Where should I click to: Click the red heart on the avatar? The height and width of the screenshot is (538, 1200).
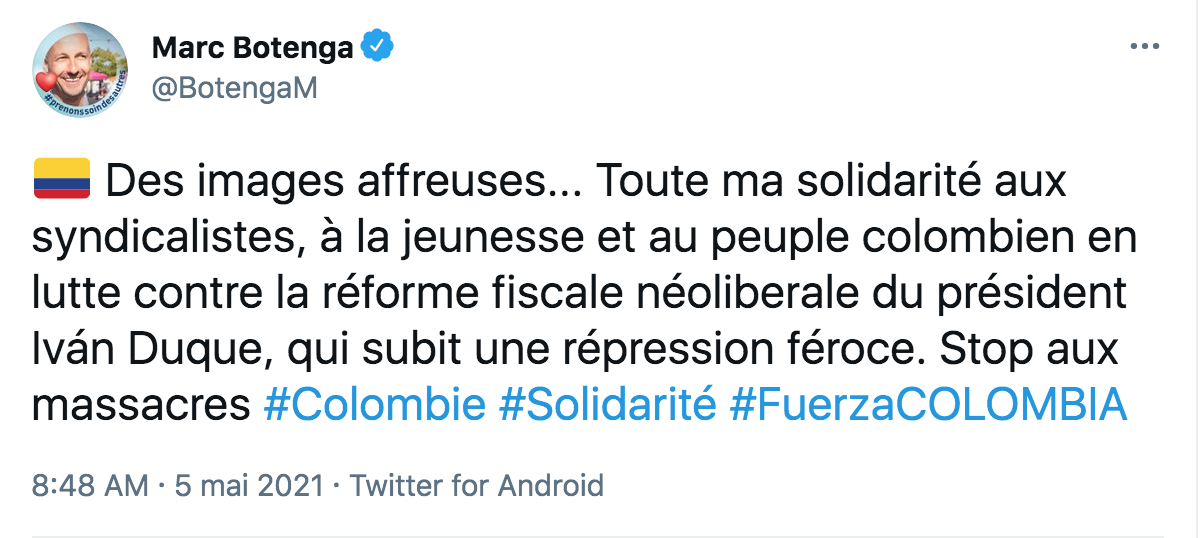pyautogui.click(x=48, y=81)
